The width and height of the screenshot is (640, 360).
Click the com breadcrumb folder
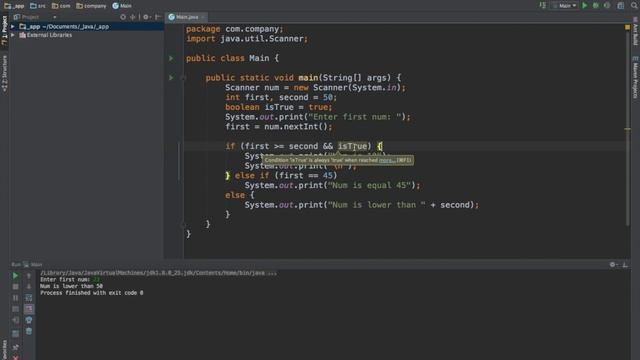[x=61, y=6]
